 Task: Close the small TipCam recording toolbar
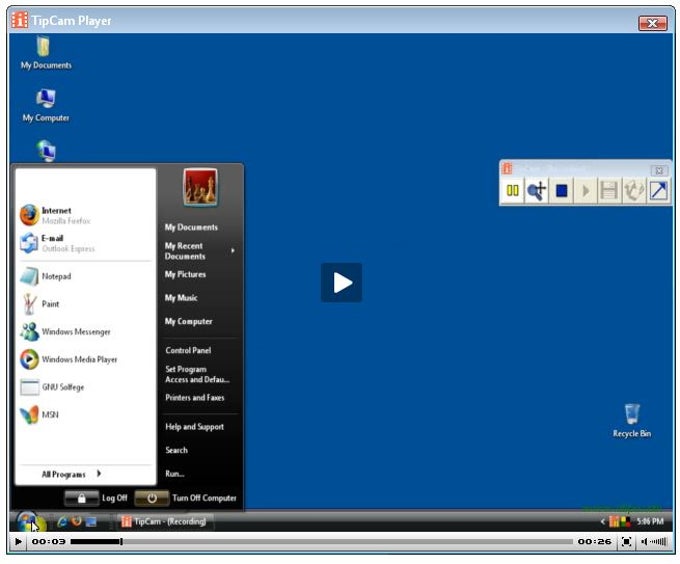point(659,170)
